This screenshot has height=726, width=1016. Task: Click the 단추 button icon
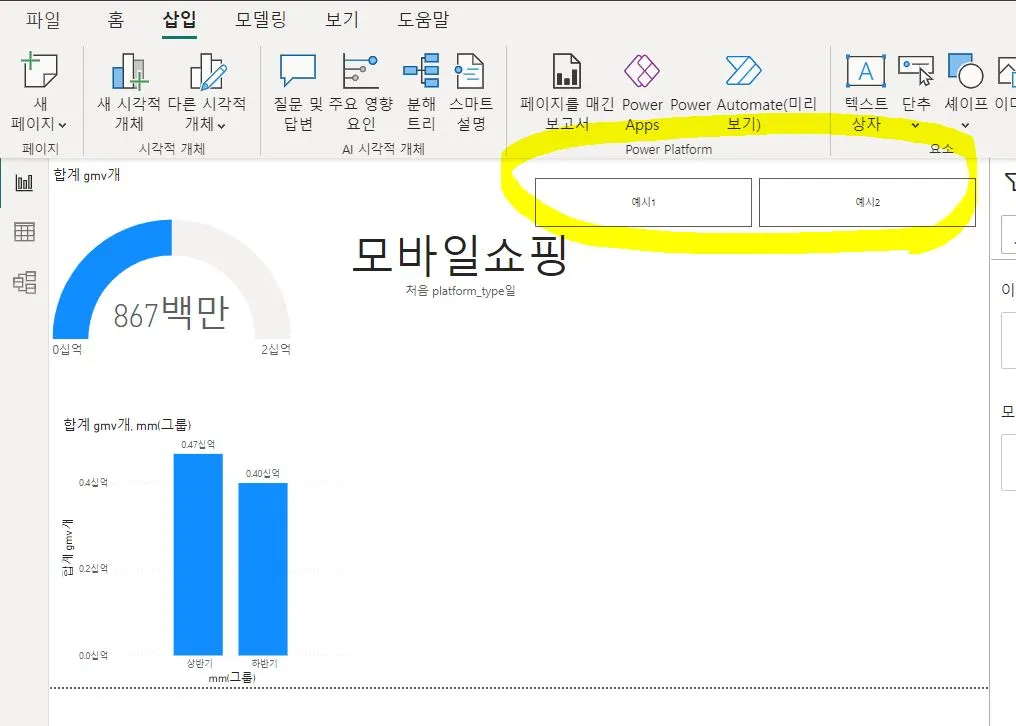[x=916, y=71]
